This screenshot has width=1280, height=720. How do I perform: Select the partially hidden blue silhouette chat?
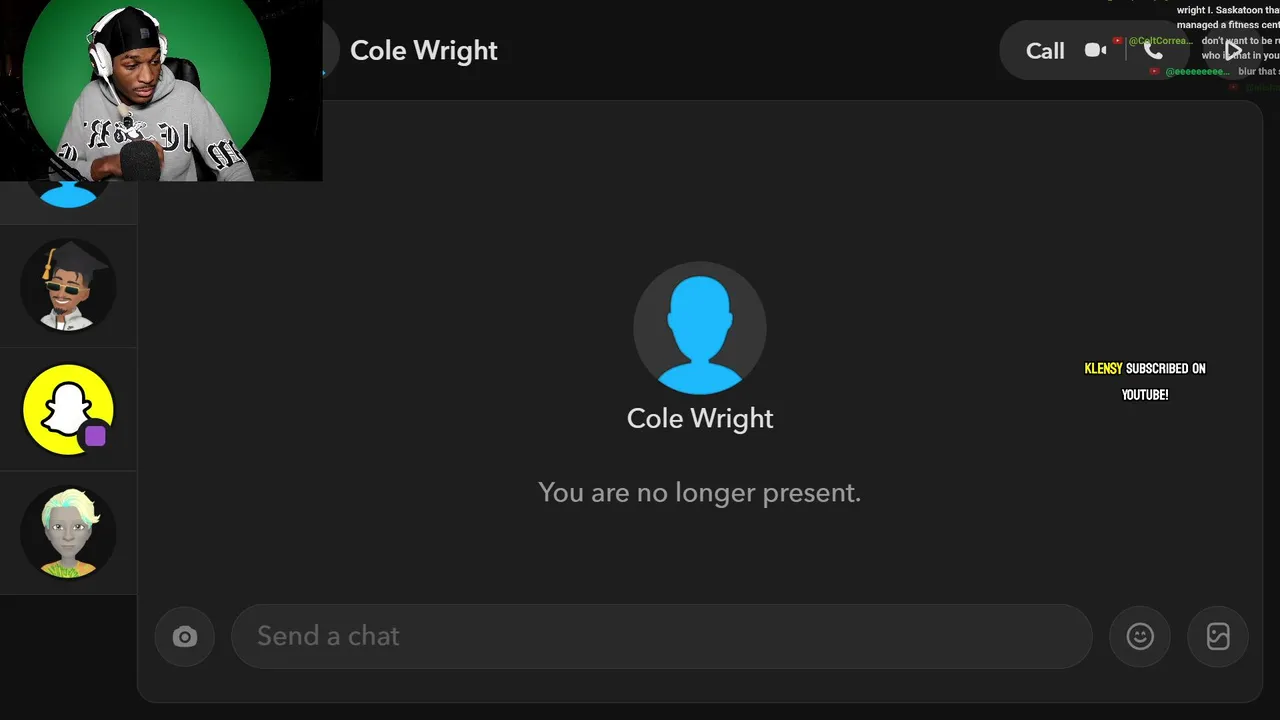[x=68, y=194]
